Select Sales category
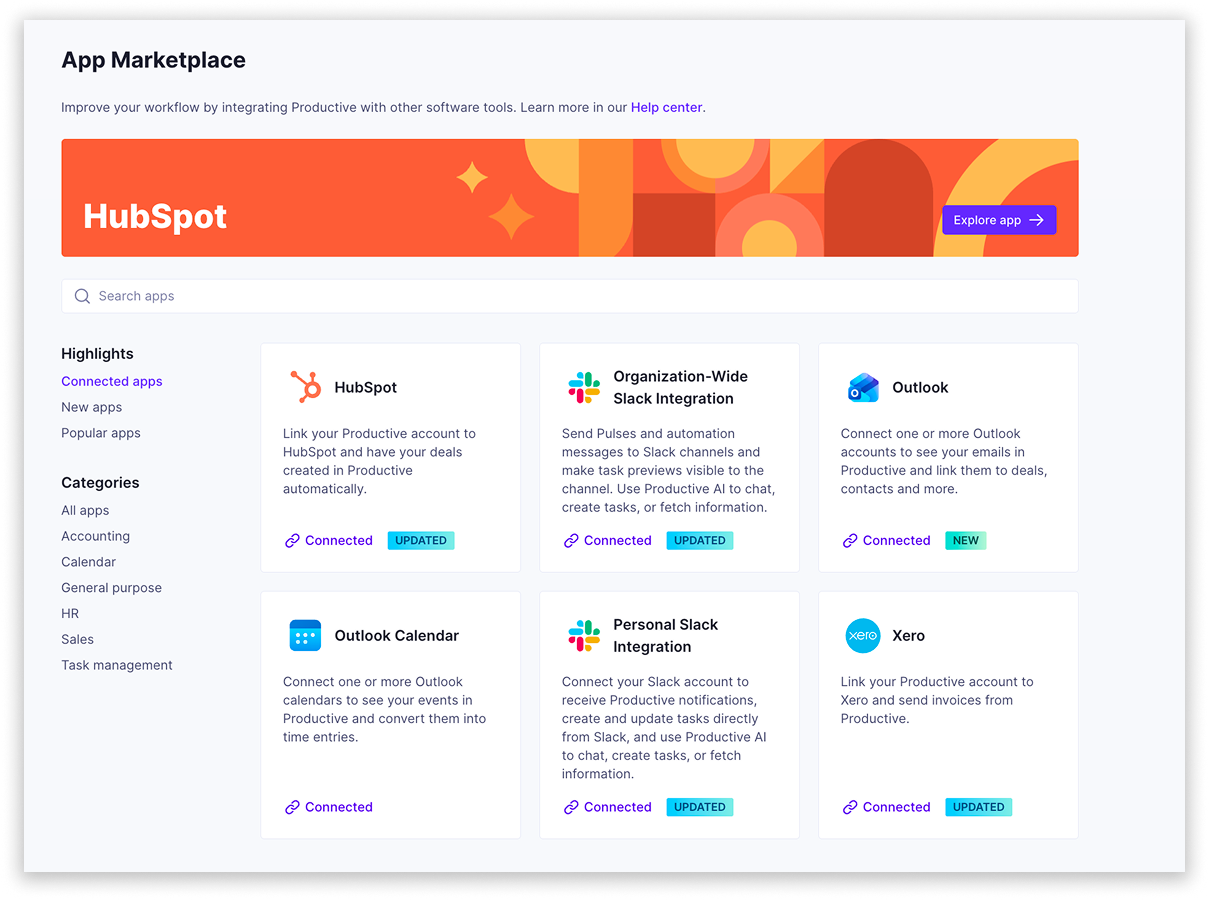1209x900 pixels. [x=77, y=639]
